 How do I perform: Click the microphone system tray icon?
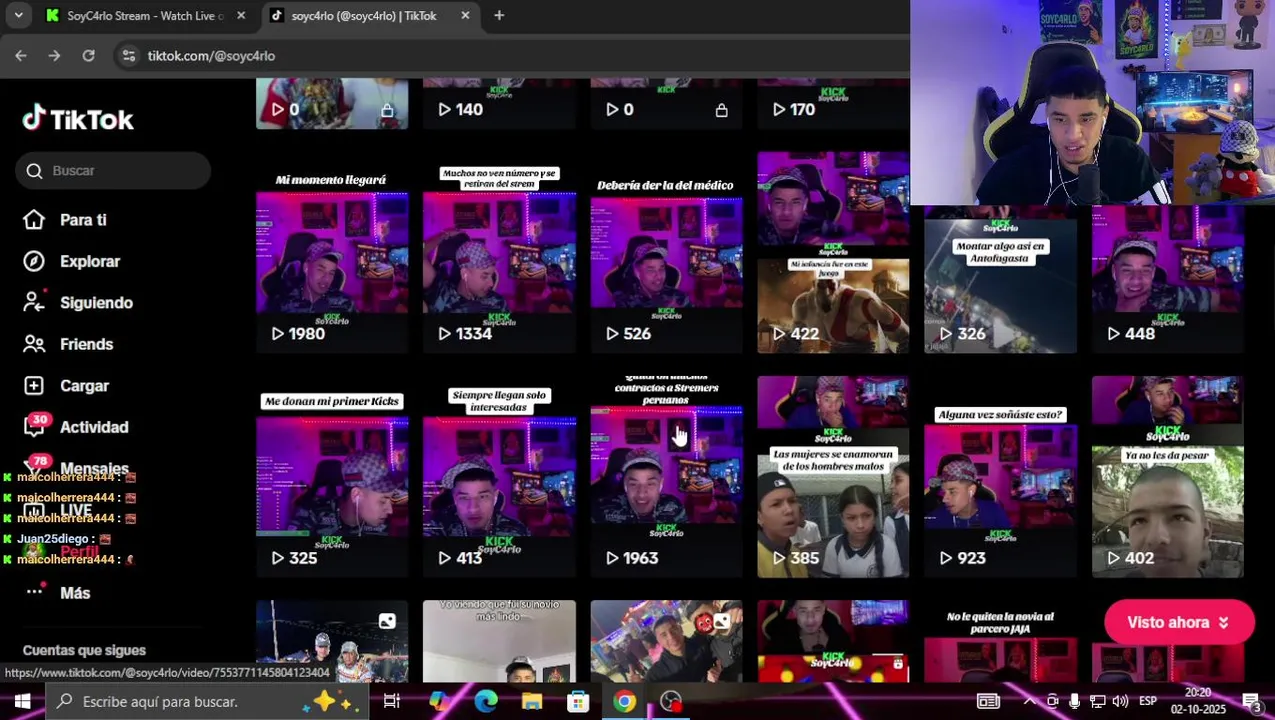[1075, 702]
